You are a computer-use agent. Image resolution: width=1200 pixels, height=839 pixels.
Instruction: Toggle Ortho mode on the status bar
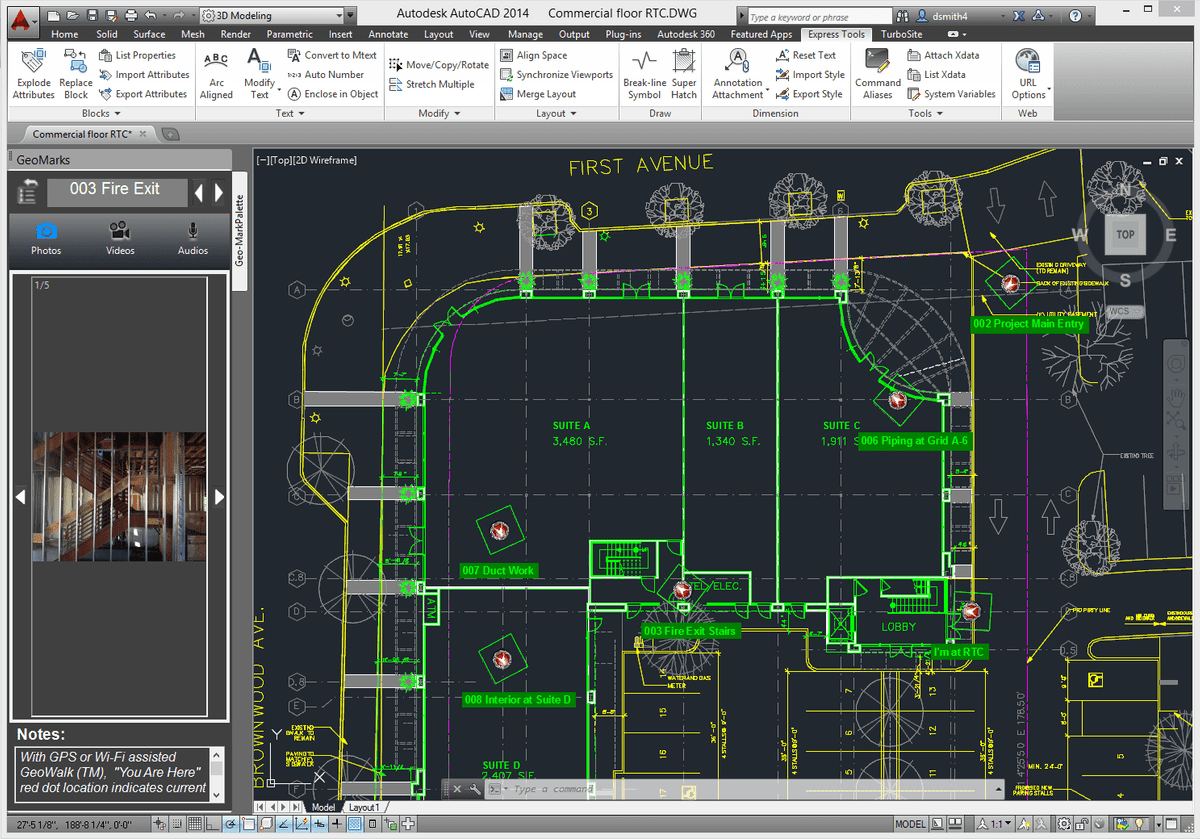(x=210, y=824)
